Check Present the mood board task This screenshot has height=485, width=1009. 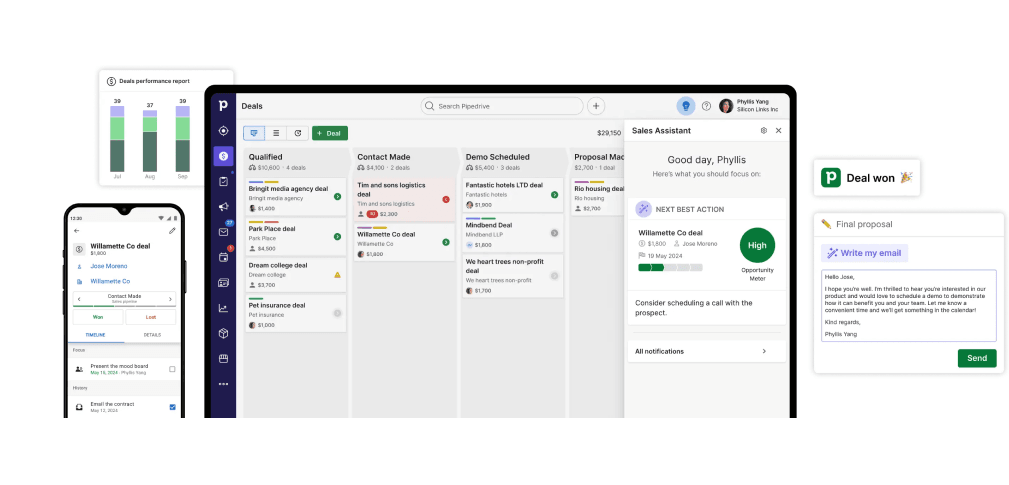click(x=172, y=369)
